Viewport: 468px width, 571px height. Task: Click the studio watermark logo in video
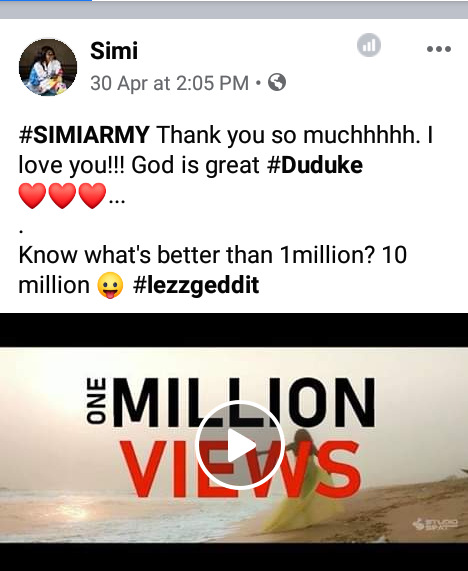(435, 525)
